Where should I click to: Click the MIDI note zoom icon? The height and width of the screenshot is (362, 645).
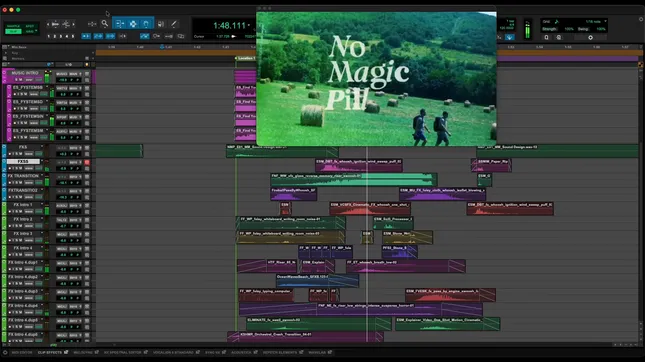point(66,24)
